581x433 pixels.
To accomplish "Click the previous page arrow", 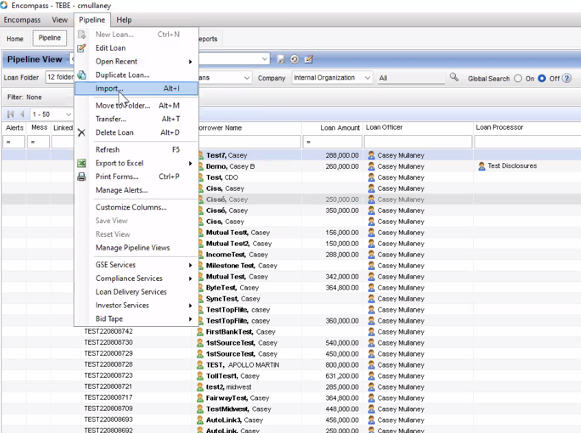I will point(22,114).
